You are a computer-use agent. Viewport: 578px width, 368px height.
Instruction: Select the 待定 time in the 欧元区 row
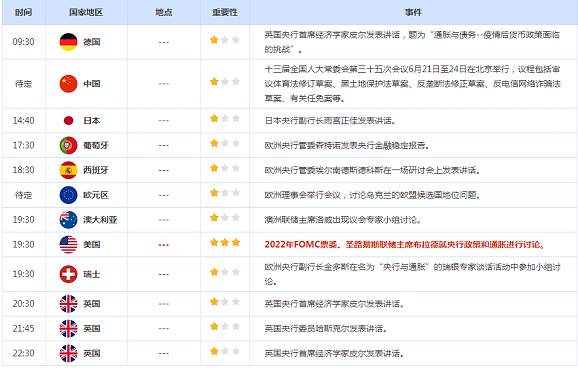(x=24, y=195)
